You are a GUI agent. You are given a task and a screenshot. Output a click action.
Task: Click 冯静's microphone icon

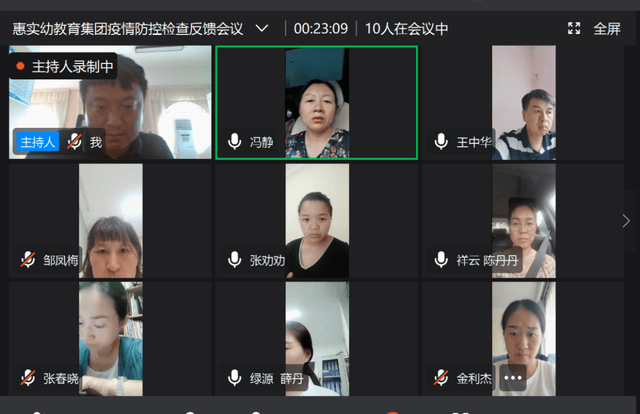235,142
